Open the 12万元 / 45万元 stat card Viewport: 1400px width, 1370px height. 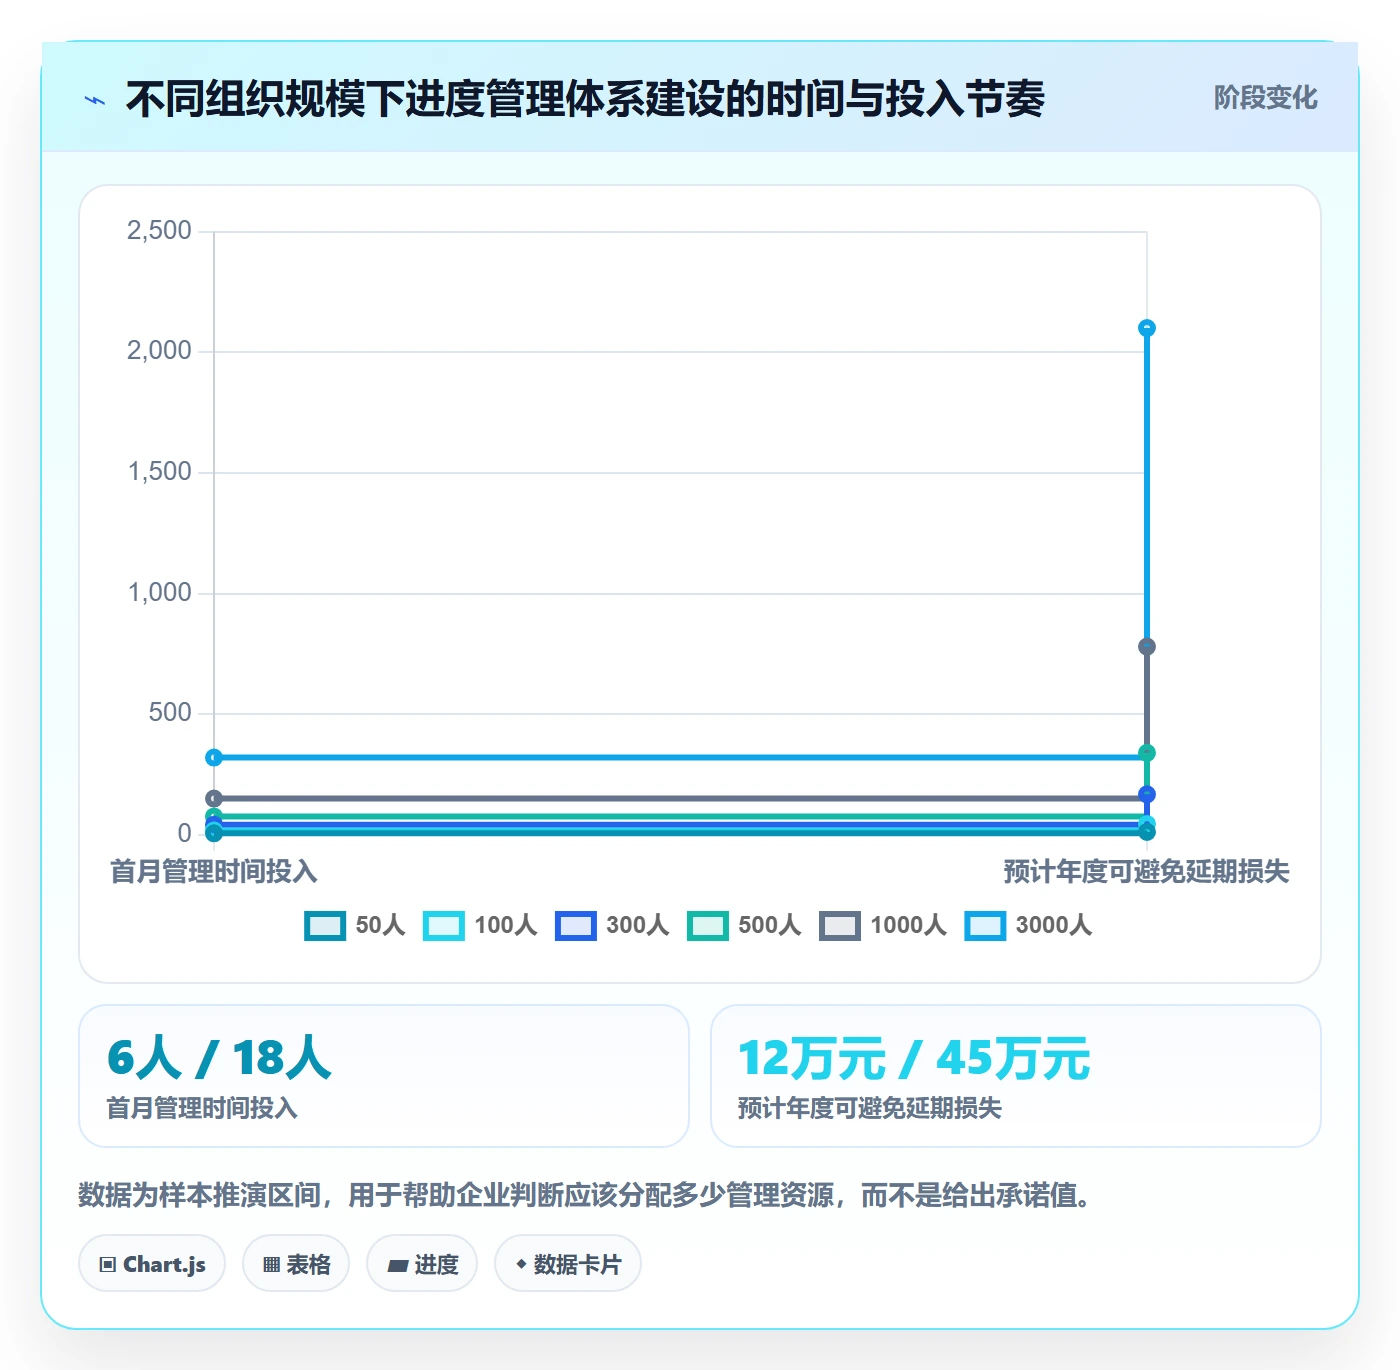coord(1016,1076)
